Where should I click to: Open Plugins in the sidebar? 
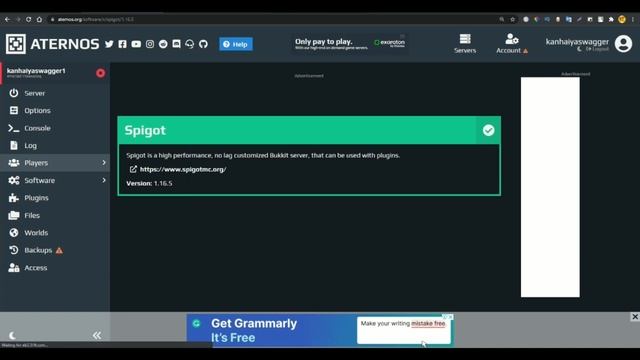click(55, 198)
